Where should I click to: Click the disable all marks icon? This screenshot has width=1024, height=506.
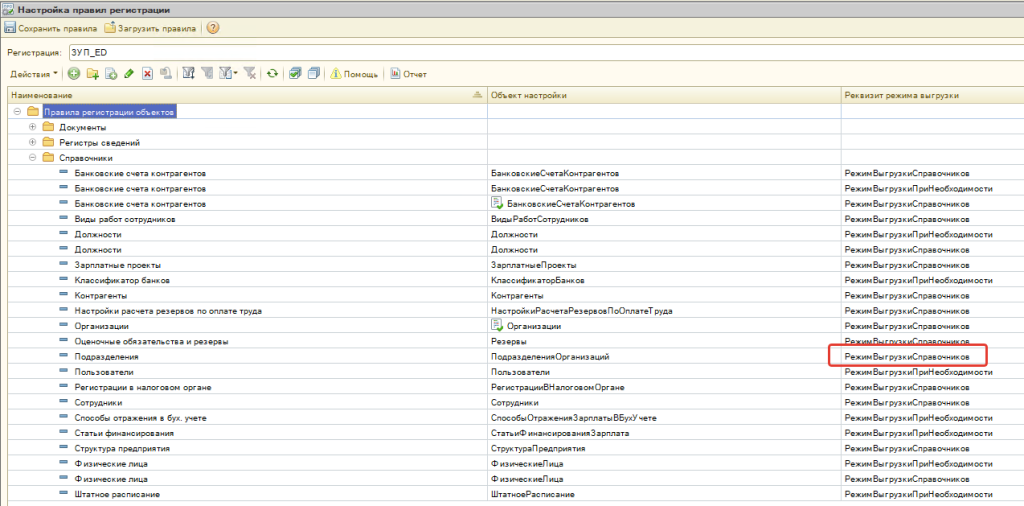(x=313, y=74)
